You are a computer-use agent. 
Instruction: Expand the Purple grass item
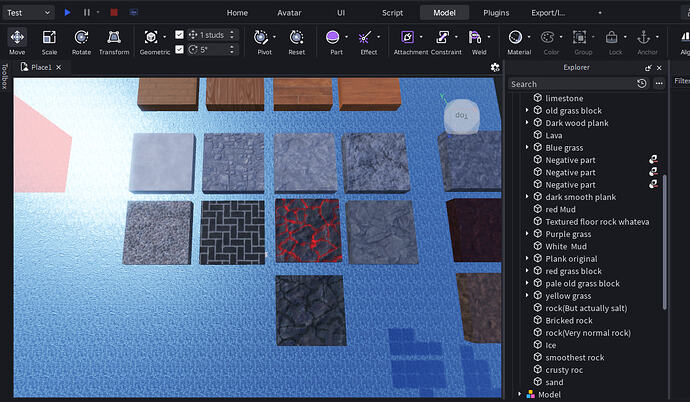527,234
